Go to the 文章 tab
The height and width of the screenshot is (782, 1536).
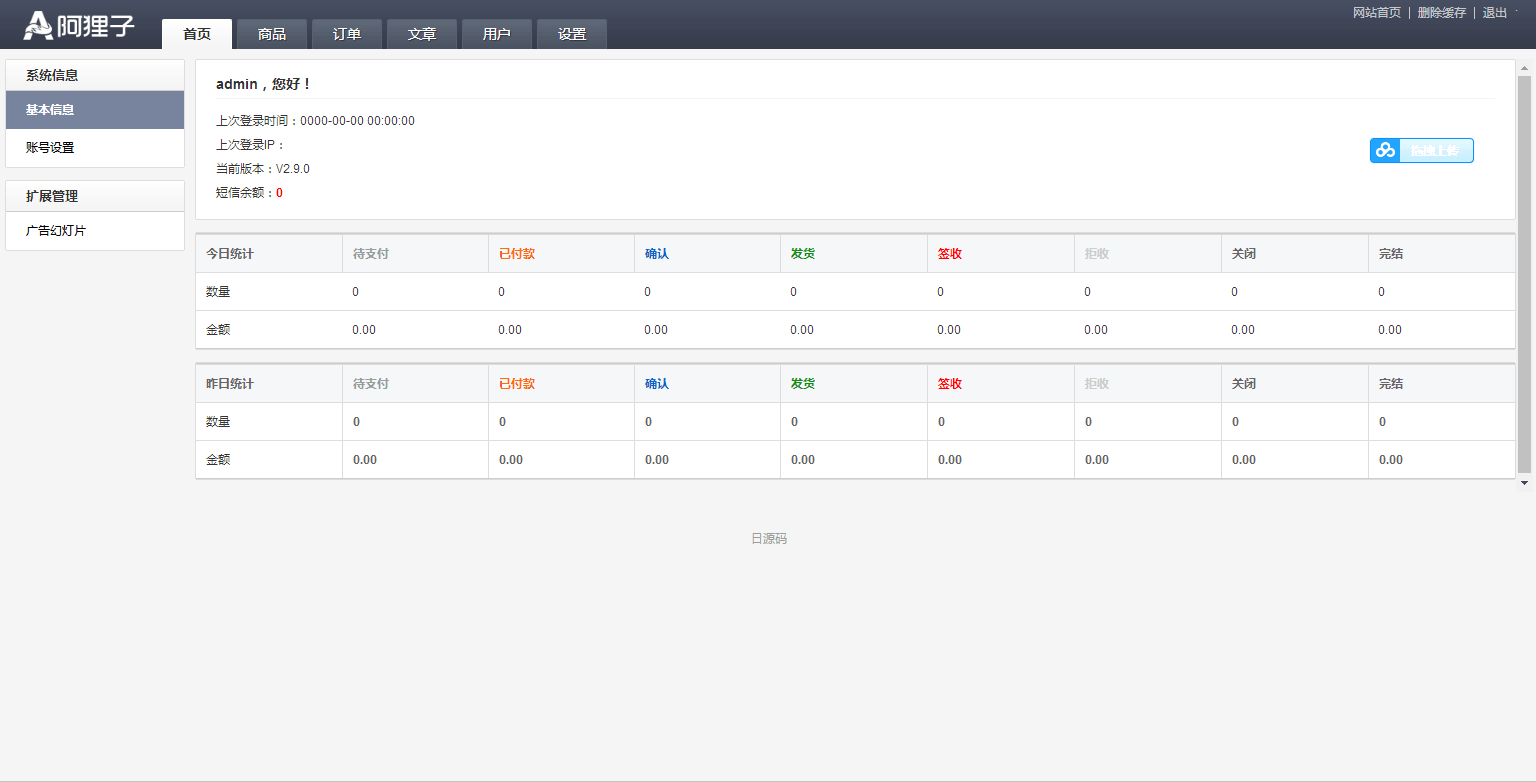[x=422, y=34]
